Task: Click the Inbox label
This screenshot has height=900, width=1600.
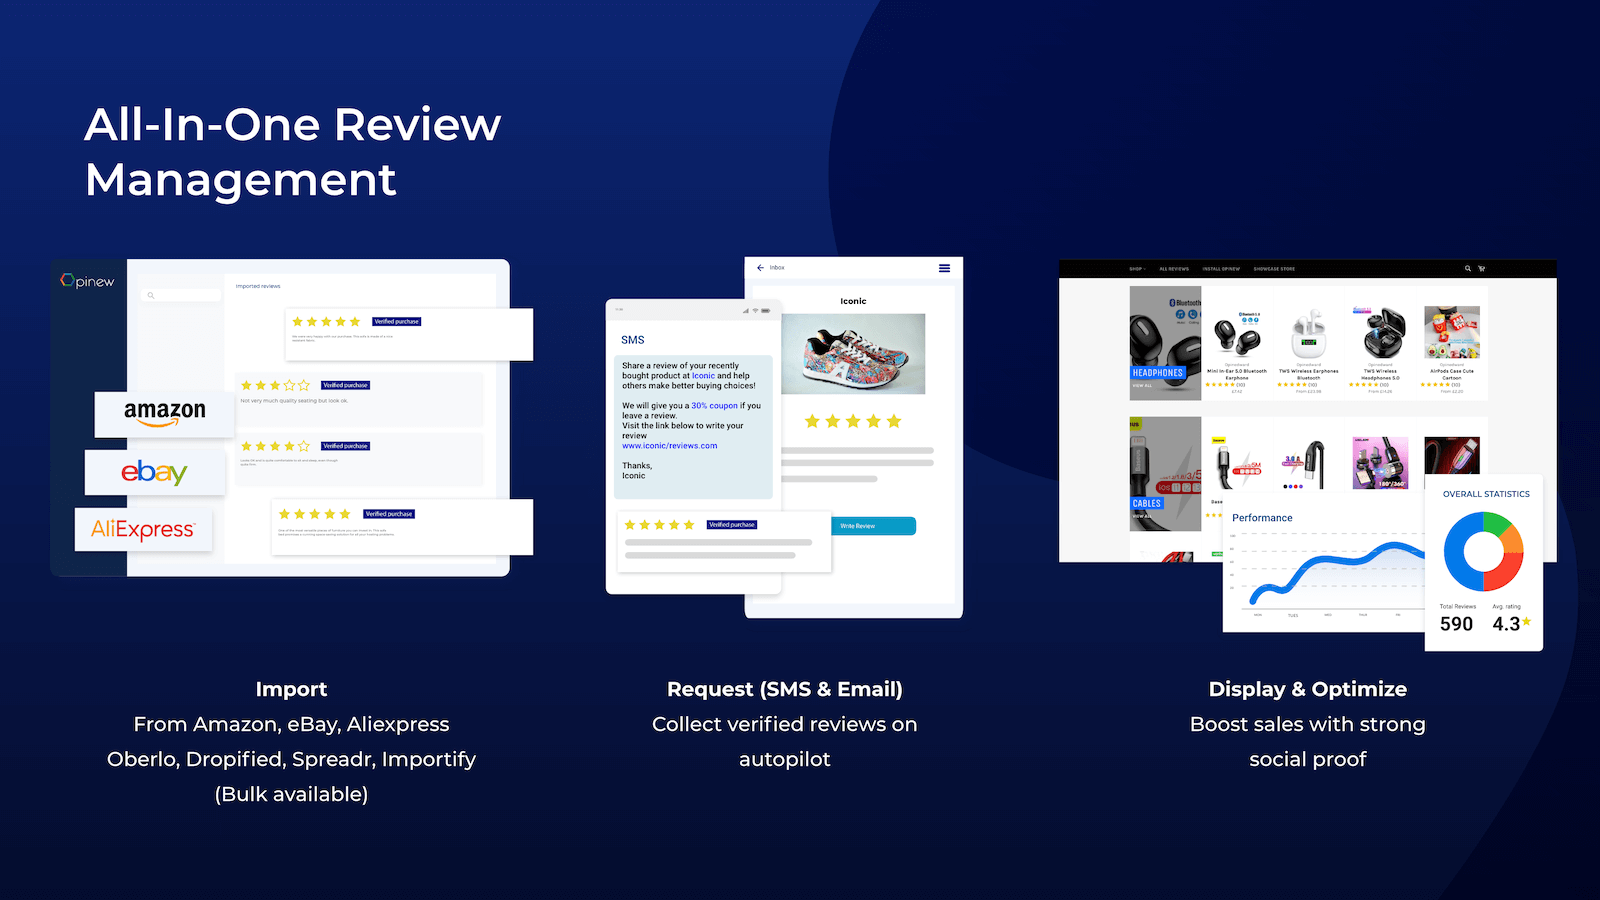Action: [x=777, y=268]
